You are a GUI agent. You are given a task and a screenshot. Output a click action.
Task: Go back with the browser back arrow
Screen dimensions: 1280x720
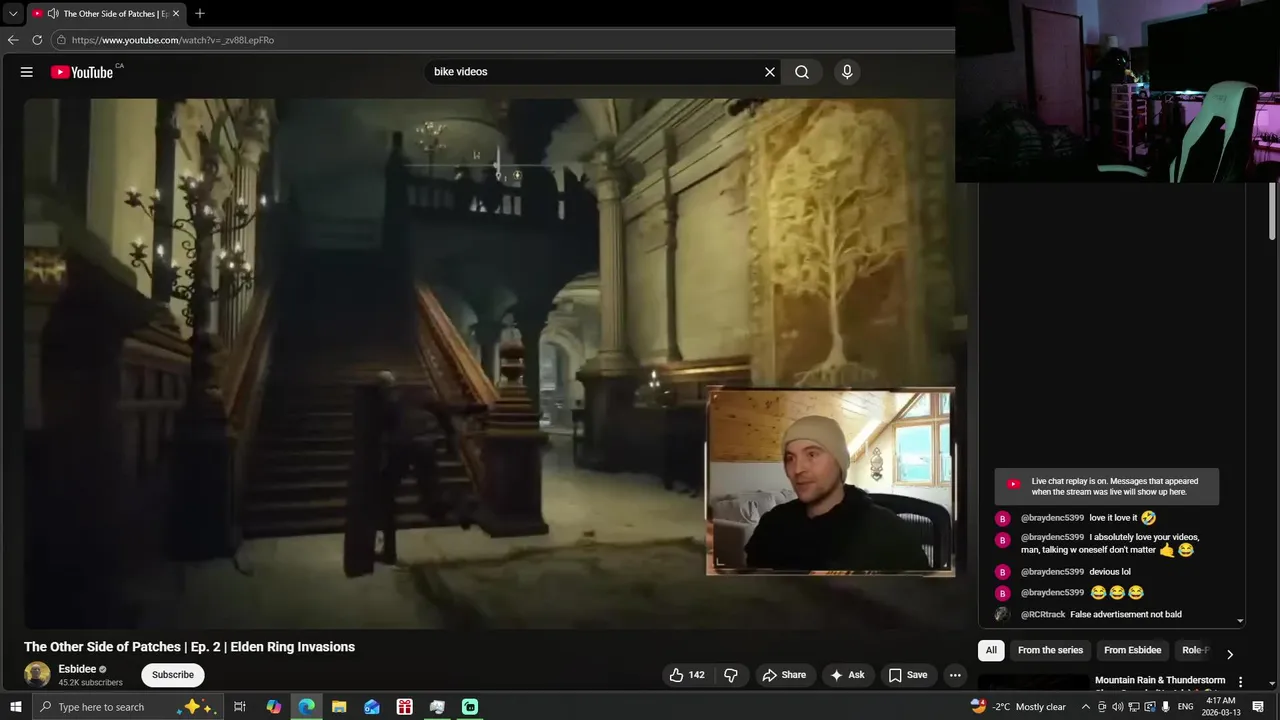coord(13,40)
